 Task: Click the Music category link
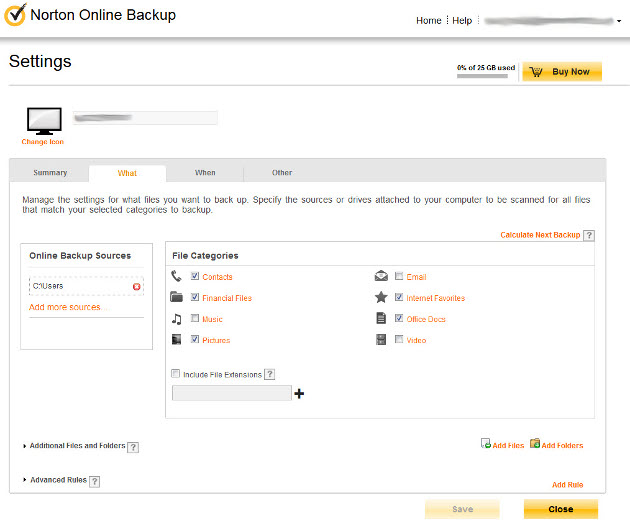[x=212, y=319]
